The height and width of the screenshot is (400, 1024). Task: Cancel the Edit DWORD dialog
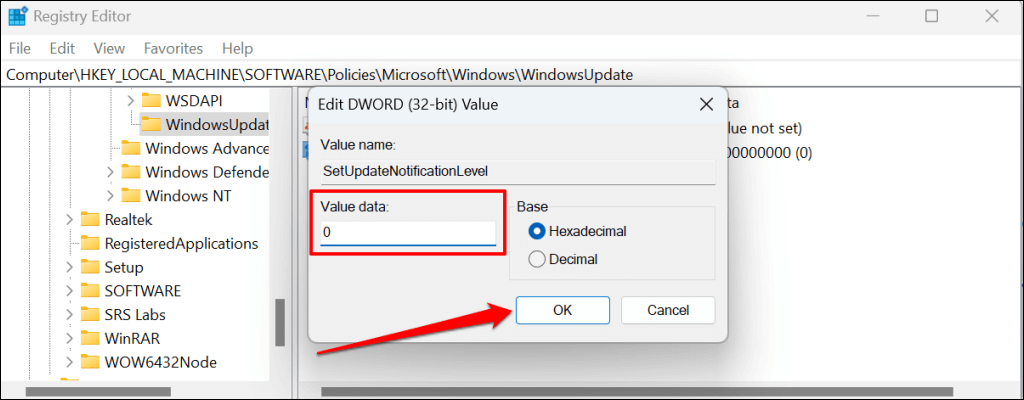(x=668, y=310)
